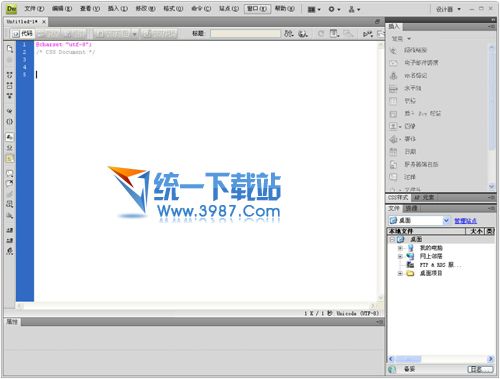Open the gear extend Dreamweaver dropdown
Screen dimensions: 500x379
coord(334,9)
